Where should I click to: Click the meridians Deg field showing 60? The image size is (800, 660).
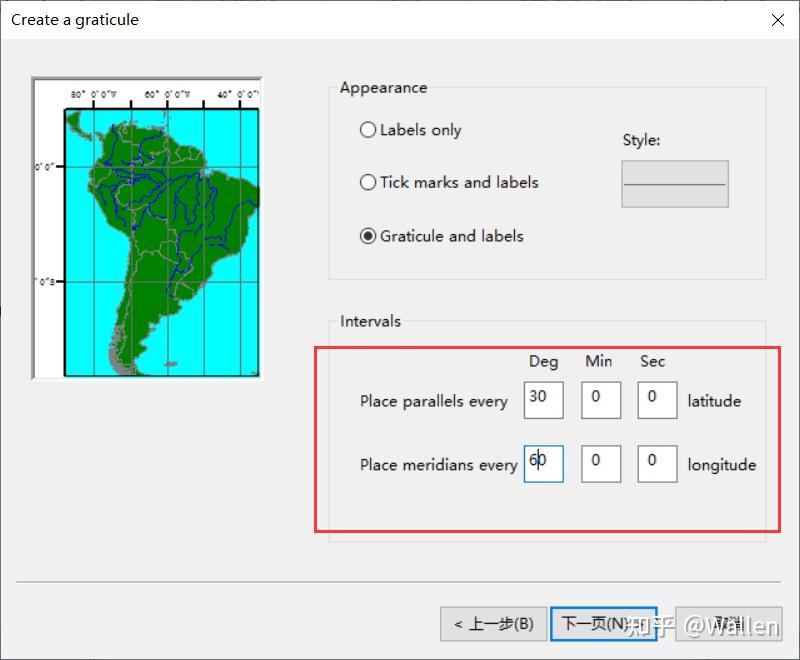[x=543, y=463]
